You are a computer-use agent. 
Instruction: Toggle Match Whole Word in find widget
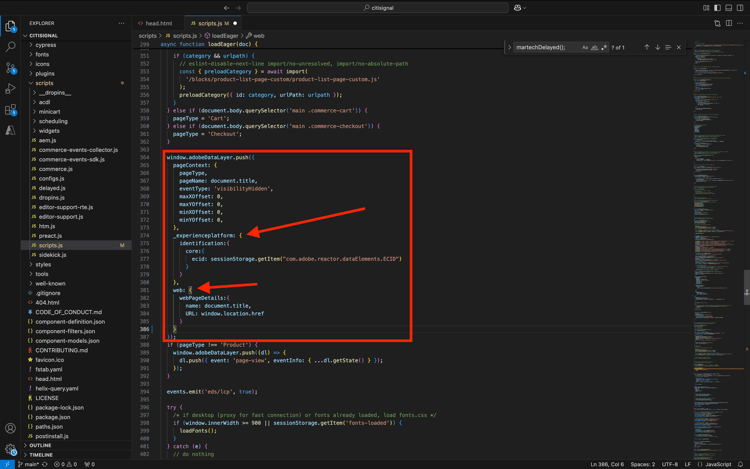pyautogui.click(x=594, y=47)
